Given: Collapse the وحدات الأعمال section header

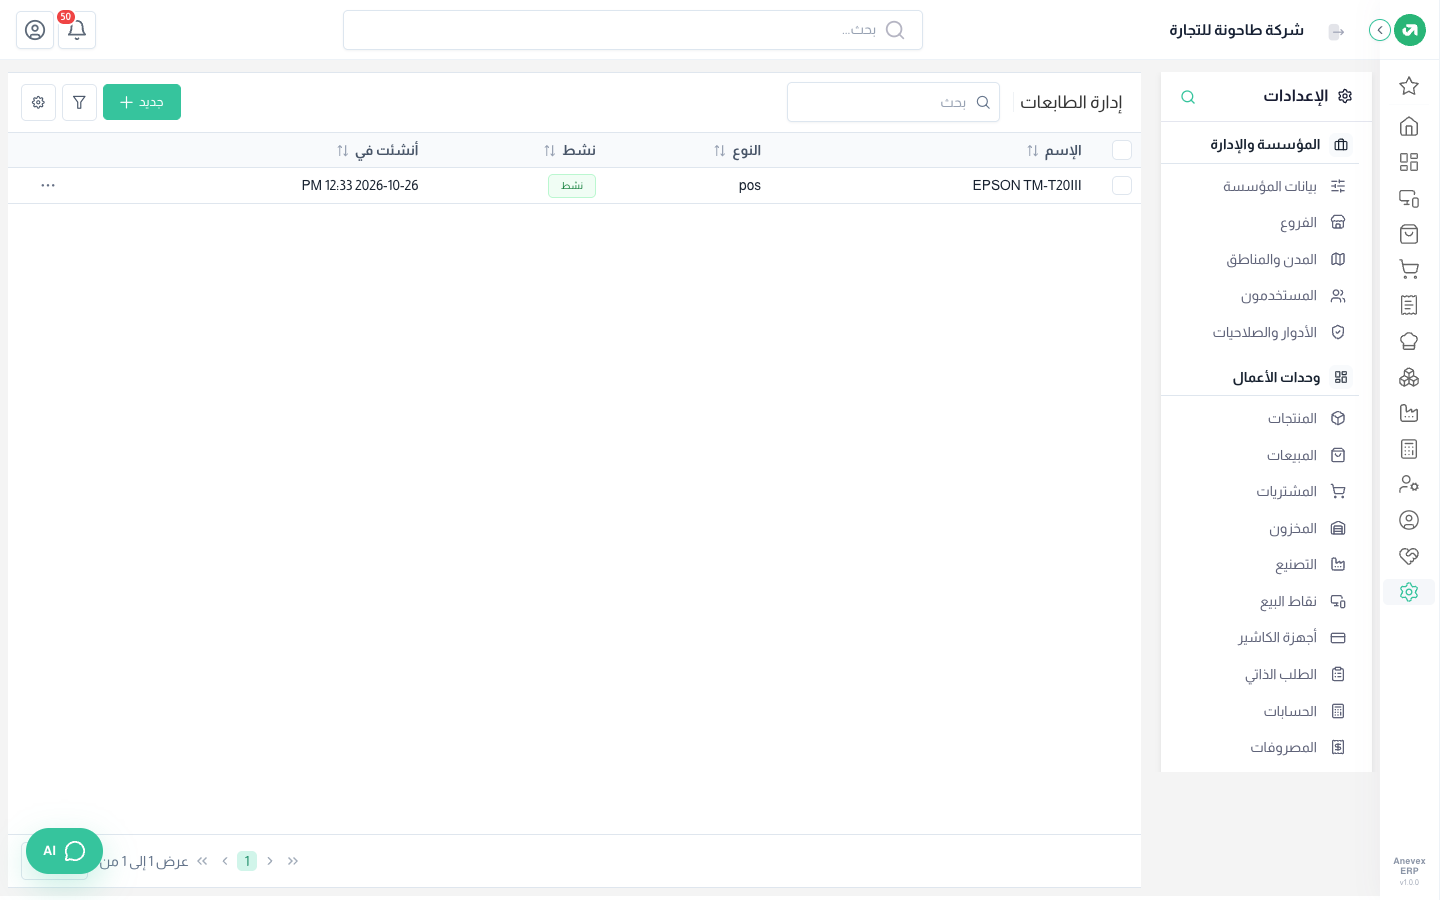Looking at the screenshot, I should [1260, 377].
